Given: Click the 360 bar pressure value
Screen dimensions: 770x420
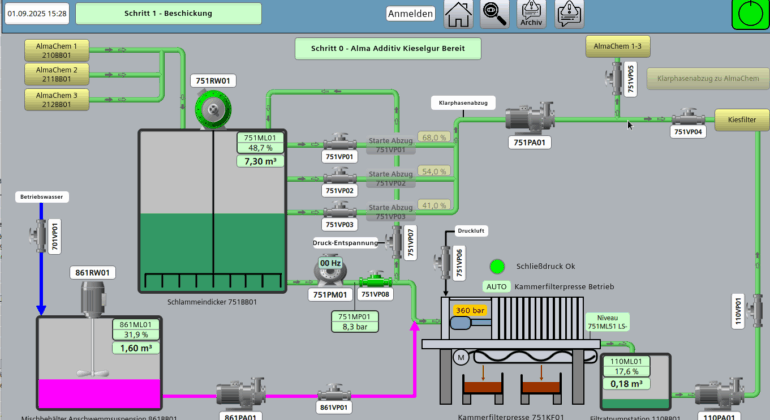Looking at the screenshot, I should (470, 310).
